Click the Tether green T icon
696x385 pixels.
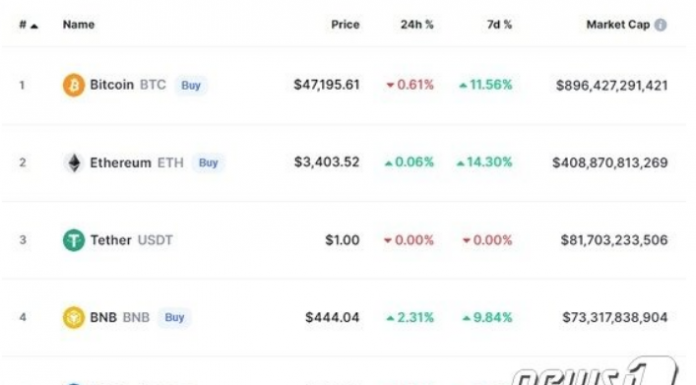point(73,240)
